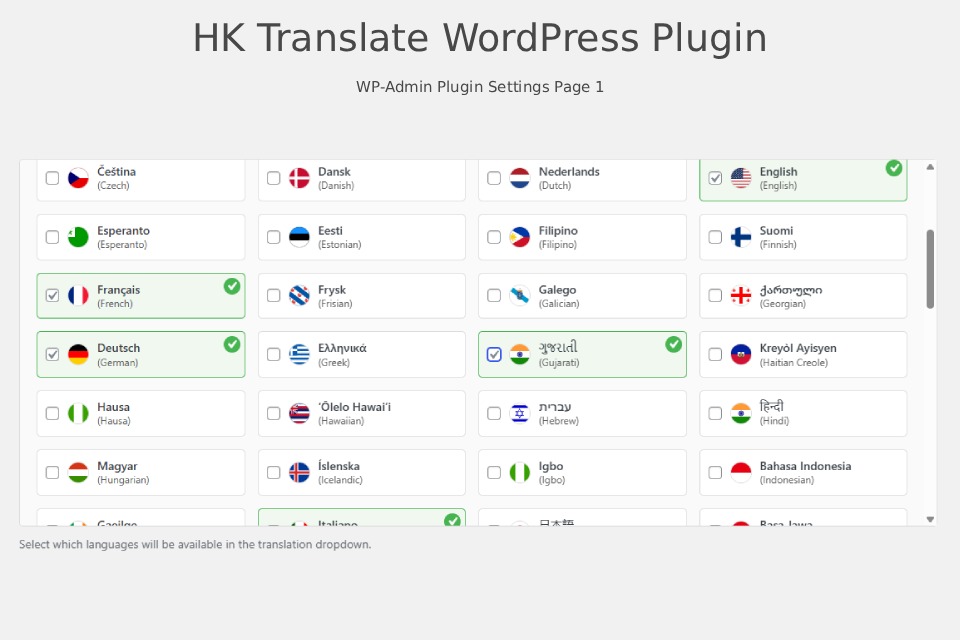Click the Greek flag icon

(x=299, y=355)
